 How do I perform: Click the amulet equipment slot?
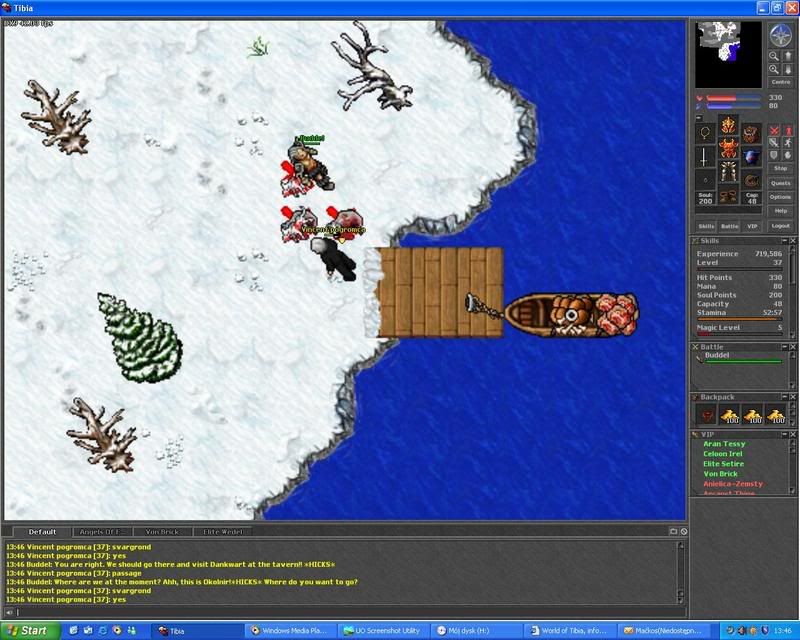(705, 133)
